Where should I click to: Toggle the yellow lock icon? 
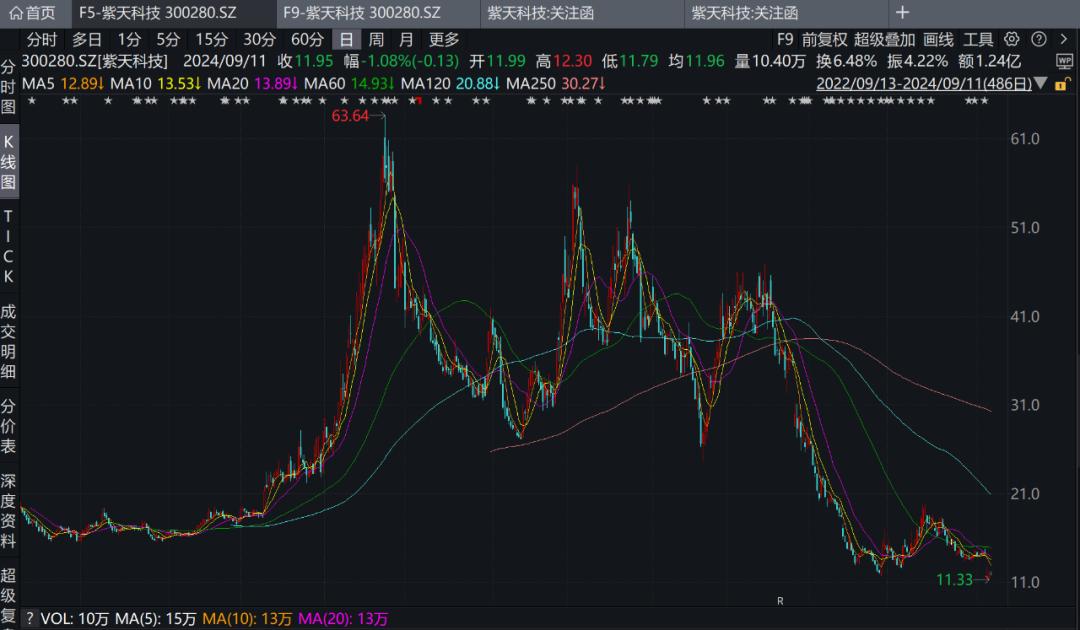coord(1063,84)
